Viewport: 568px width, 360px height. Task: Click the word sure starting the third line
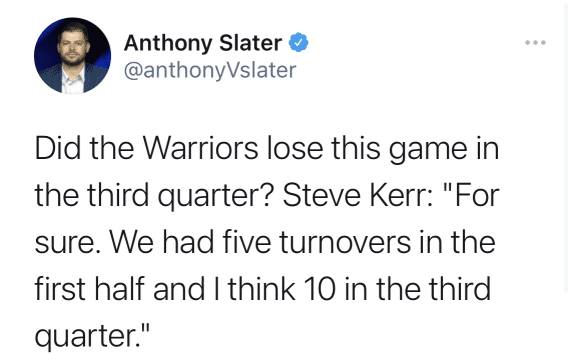[68, 243]
